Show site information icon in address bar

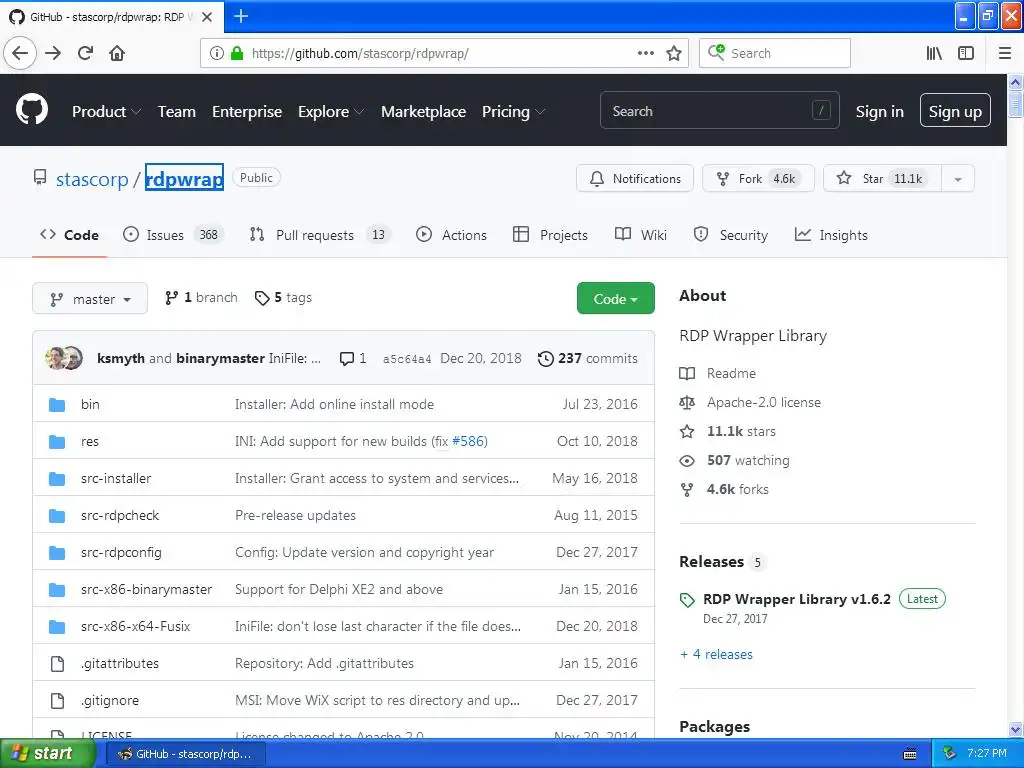click(x=216, y=53)
